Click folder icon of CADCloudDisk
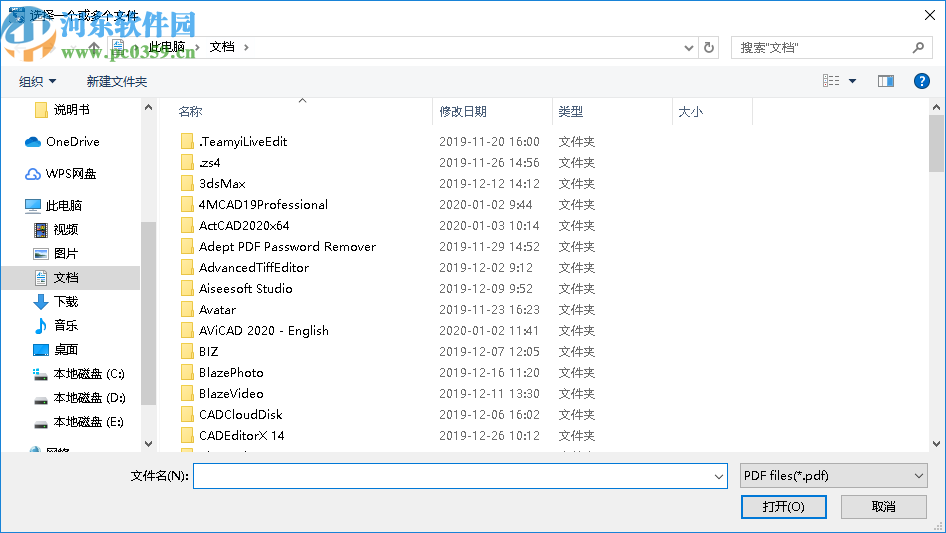946x533 pixels. click(187, 415)
